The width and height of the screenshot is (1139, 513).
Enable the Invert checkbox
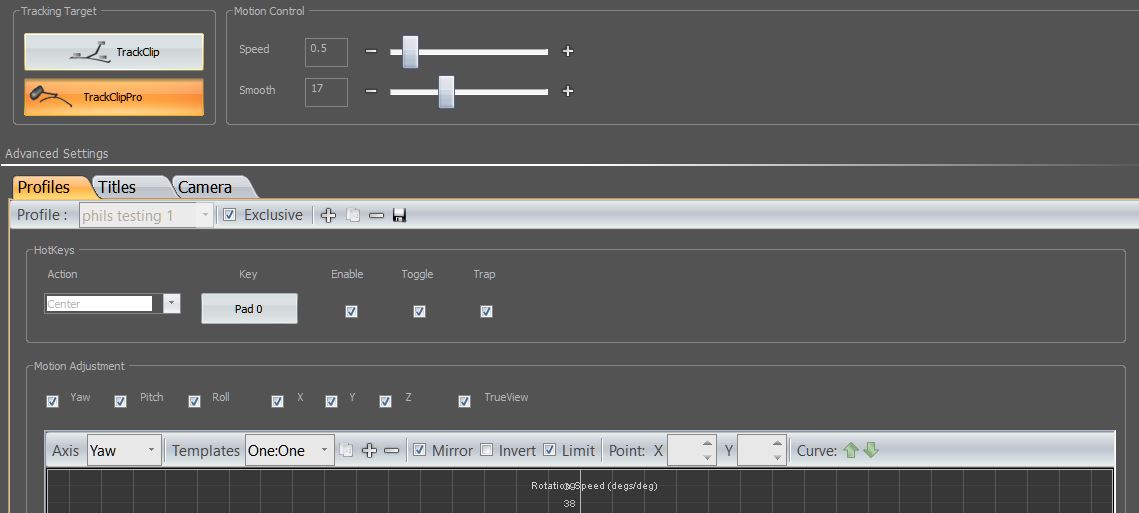click(x=487, y=451)
